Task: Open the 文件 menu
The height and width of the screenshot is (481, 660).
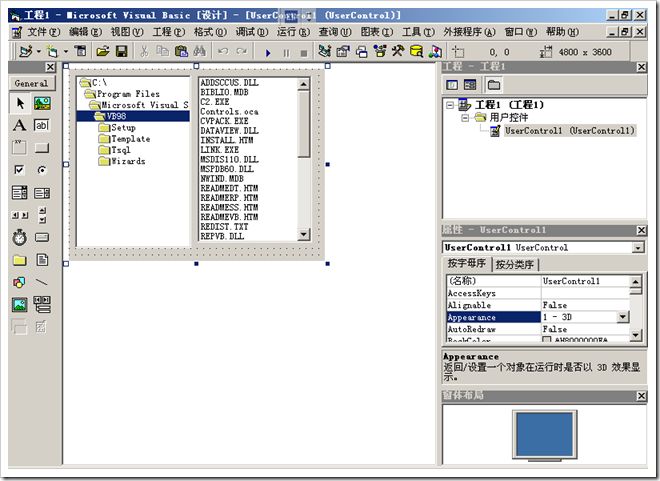Action: pyautogui.click(x=43, y=32)
